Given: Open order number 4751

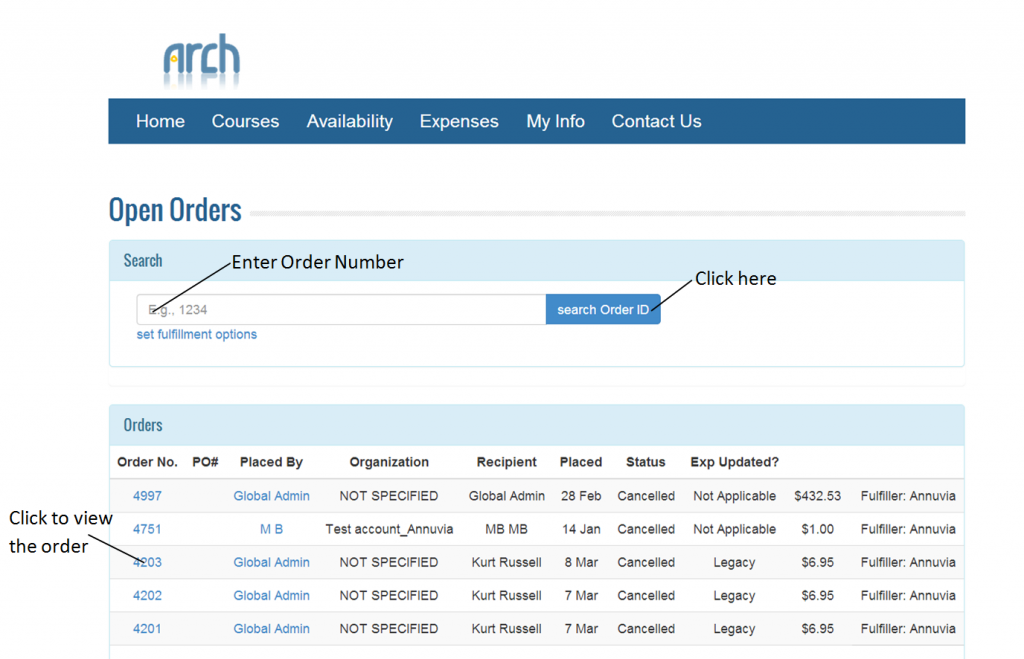Looking at the screenshot, I should pos(147,529).
